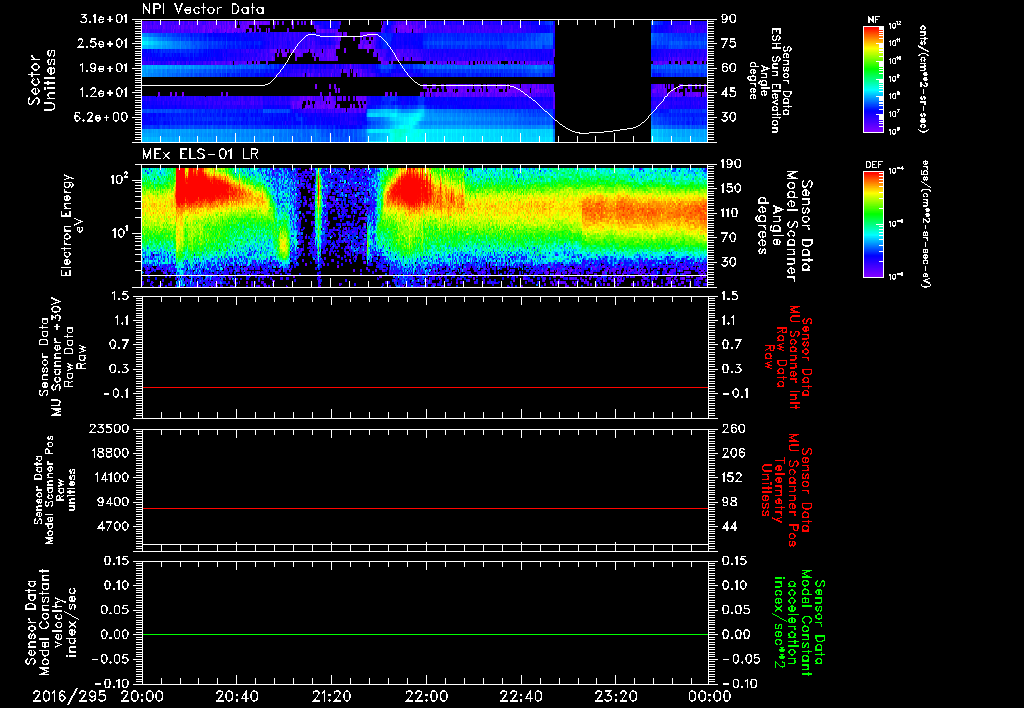Click the '206' telemetry tick label
Screen dimensions: 1024x708
(x=731, y=453)
